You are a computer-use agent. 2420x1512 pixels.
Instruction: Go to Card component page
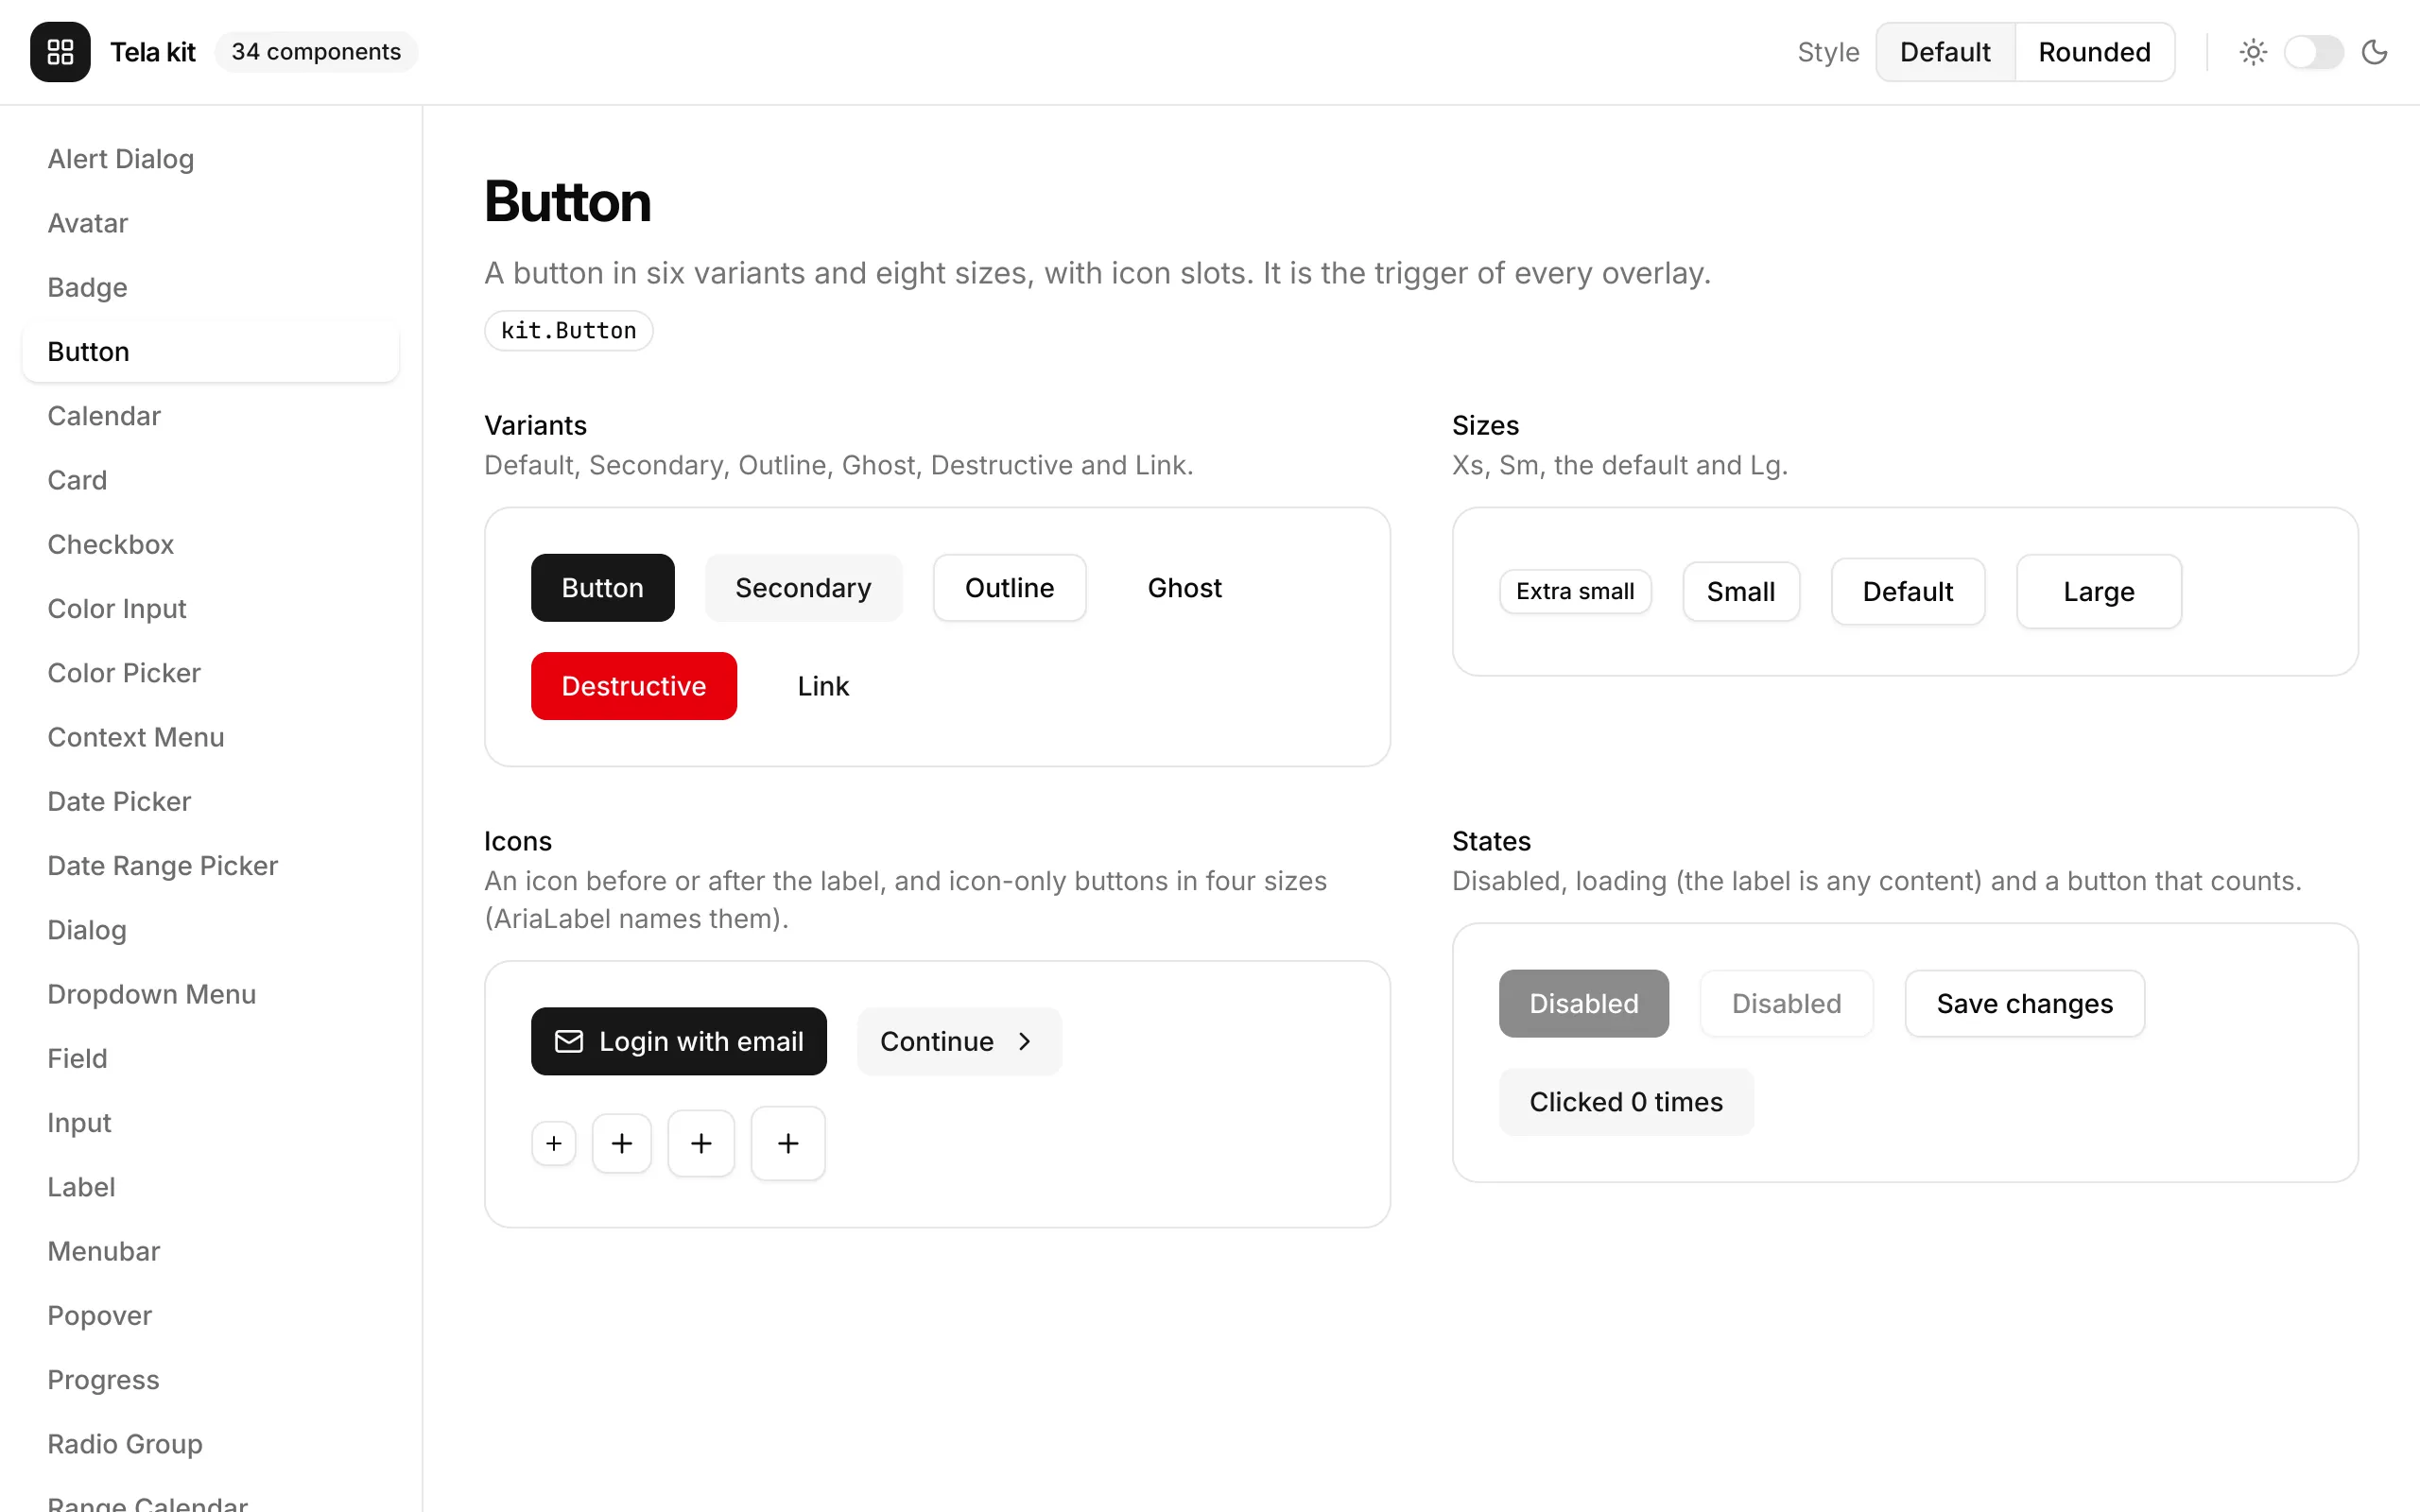coord(211,480)
